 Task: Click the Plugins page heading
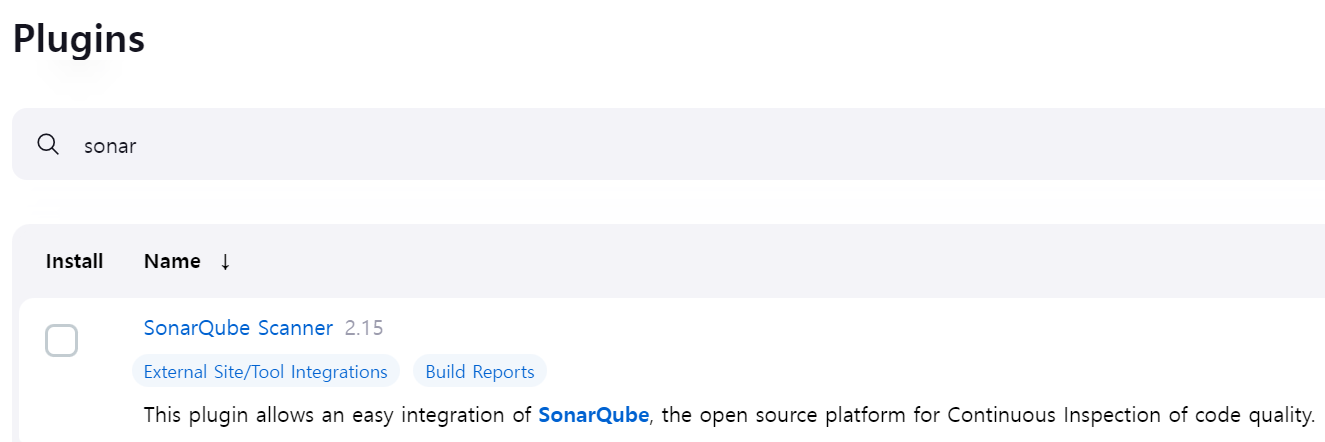tap(79, 39)
